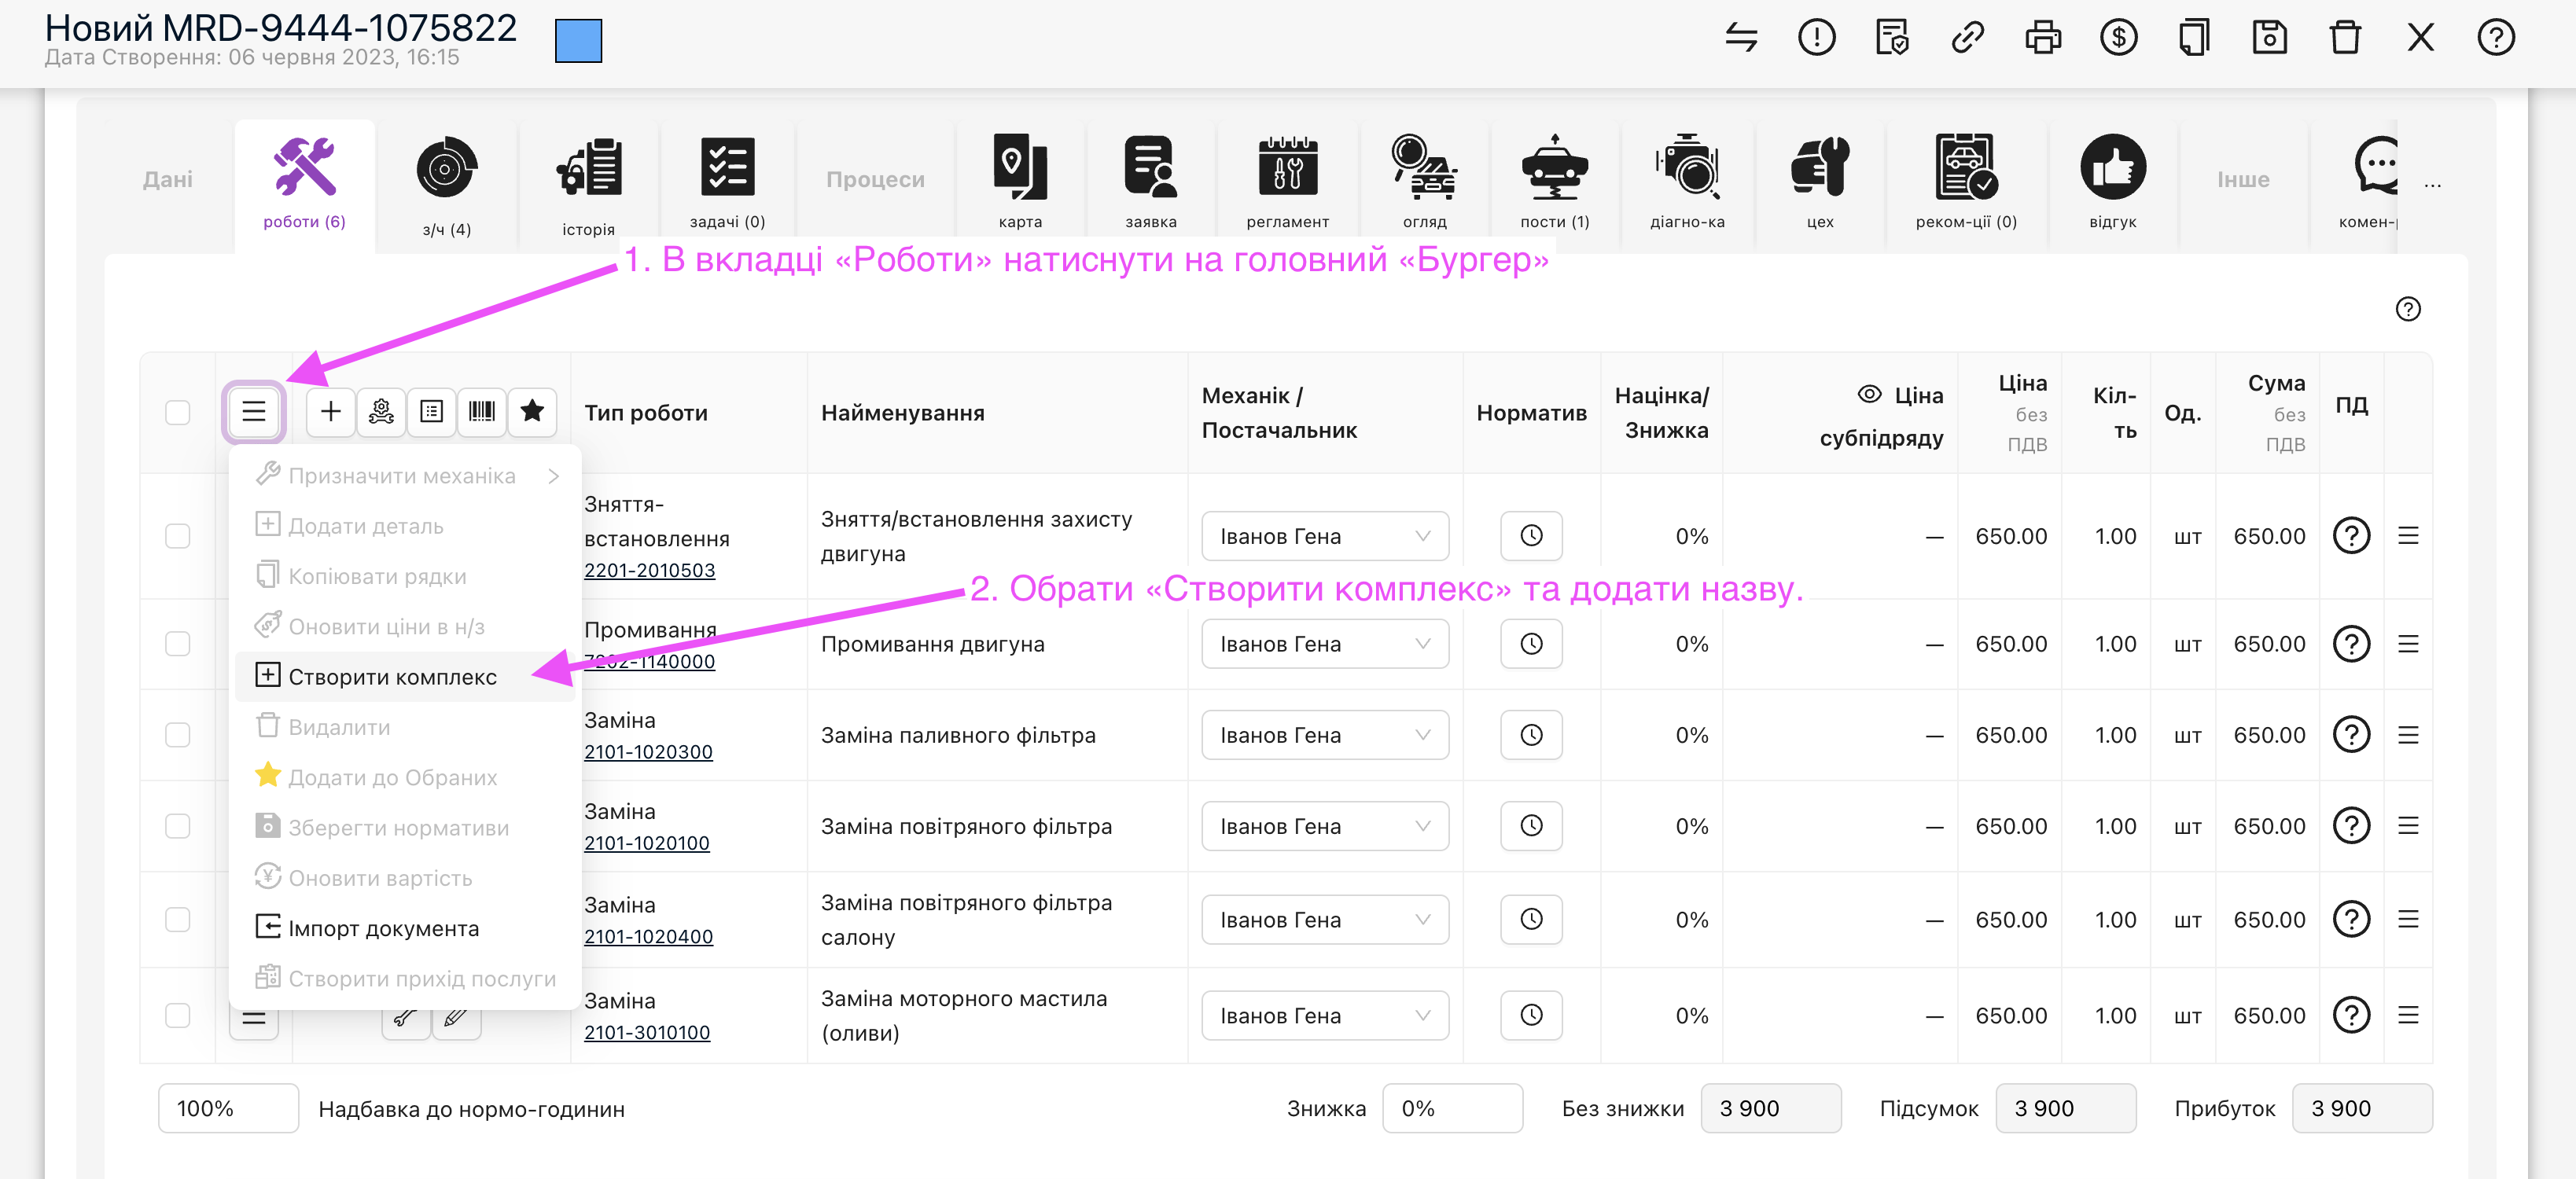Click the exclamation alert icon in top bar
The height and width of the screenshot is (1179, 2576).
click(1817, 38)
